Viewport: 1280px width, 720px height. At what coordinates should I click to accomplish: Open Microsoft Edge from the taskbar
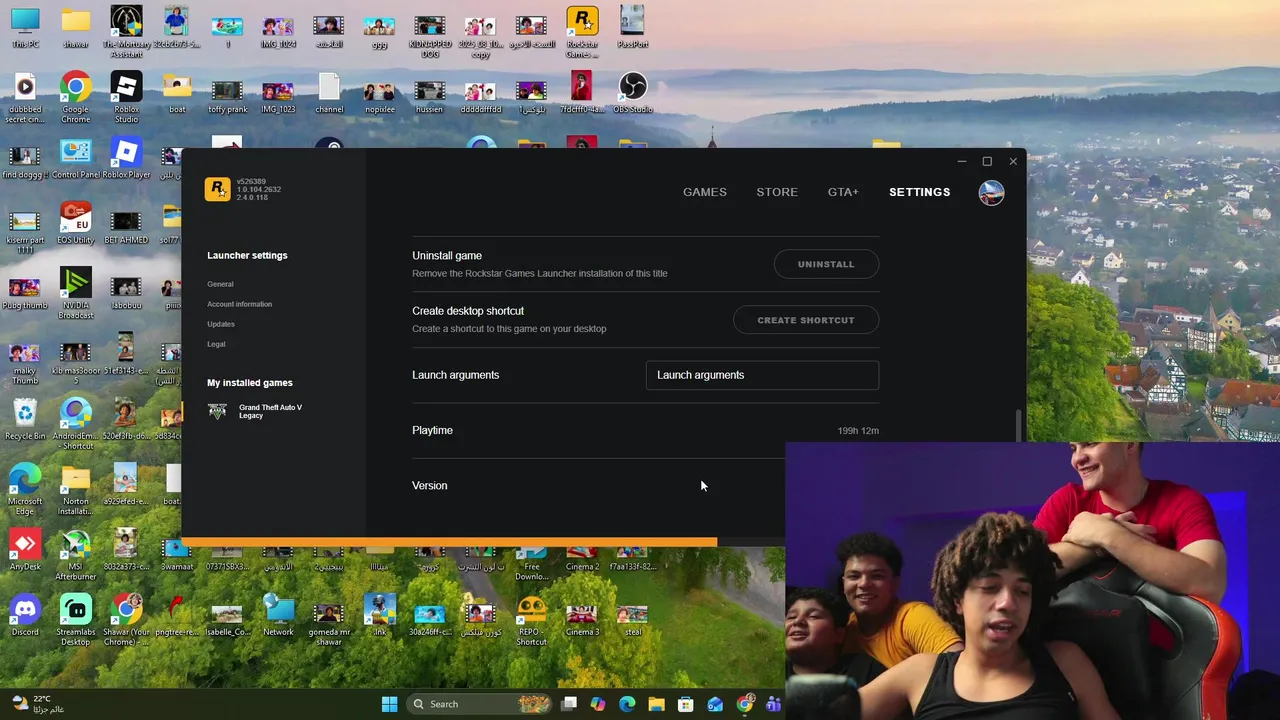tap(627, 704)
